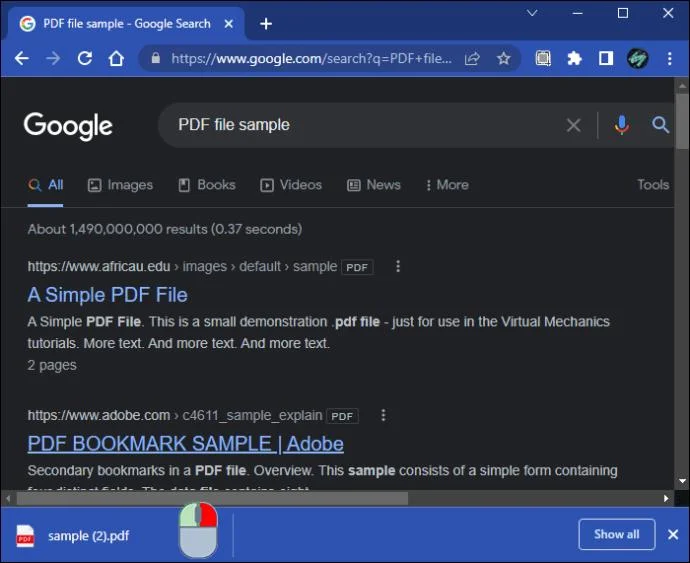
Task: Close the downloads bar
Action: click(673, 534)
